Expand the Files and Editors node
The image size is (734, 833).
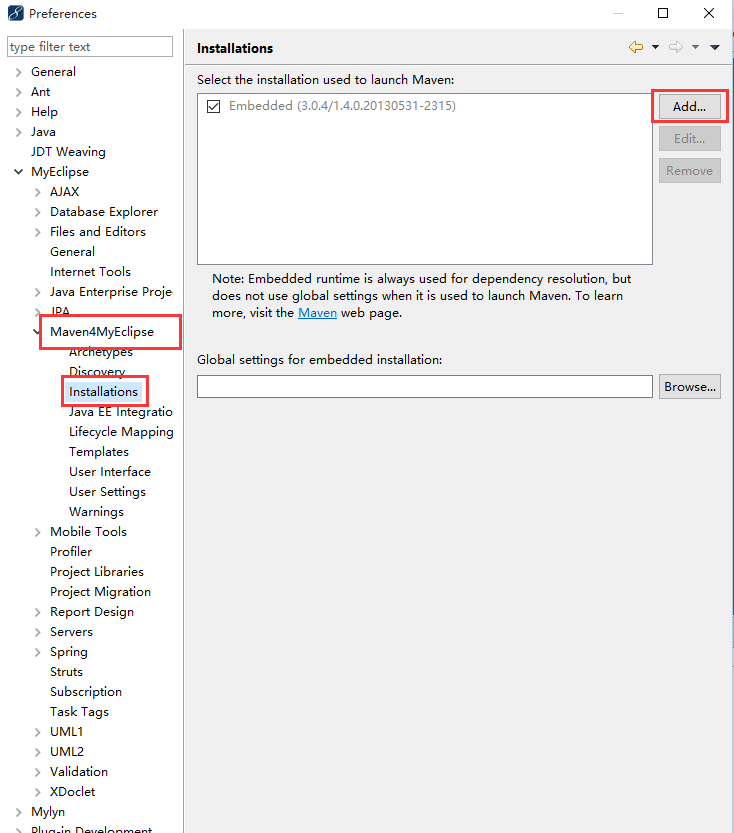tap(38, 232)
